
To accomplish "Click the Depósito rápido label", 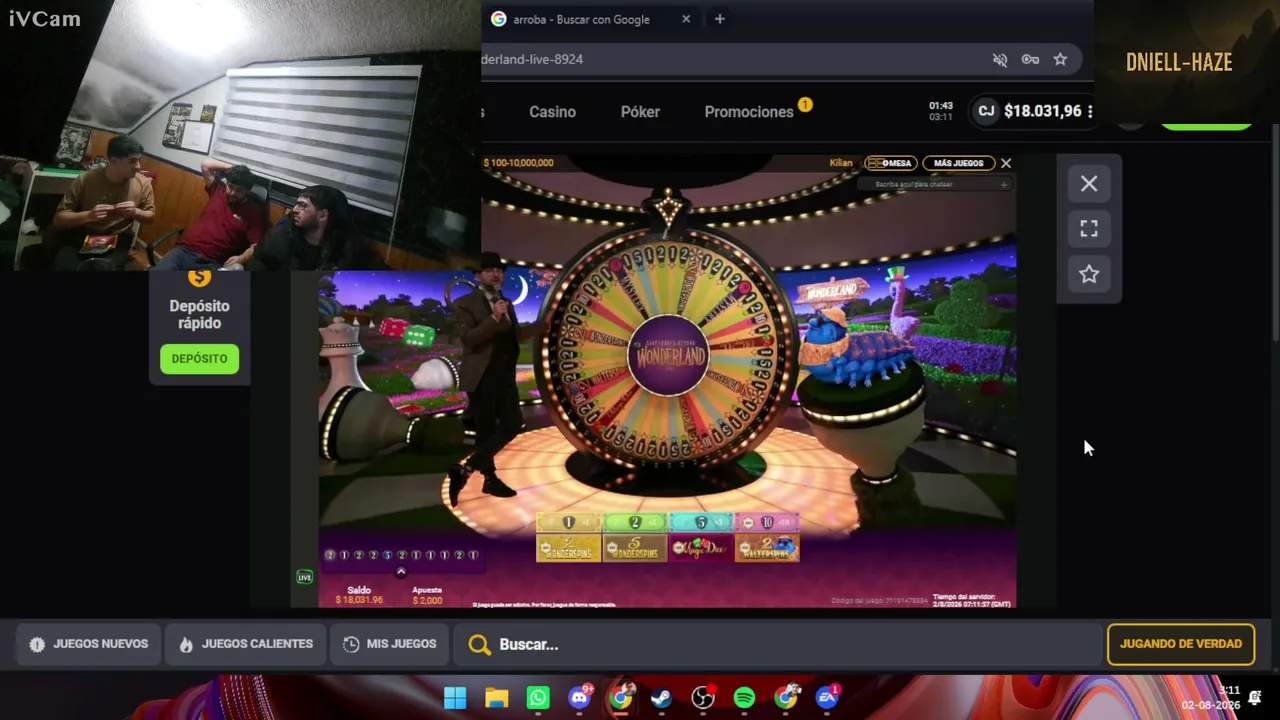I will [x=199, y=314].
